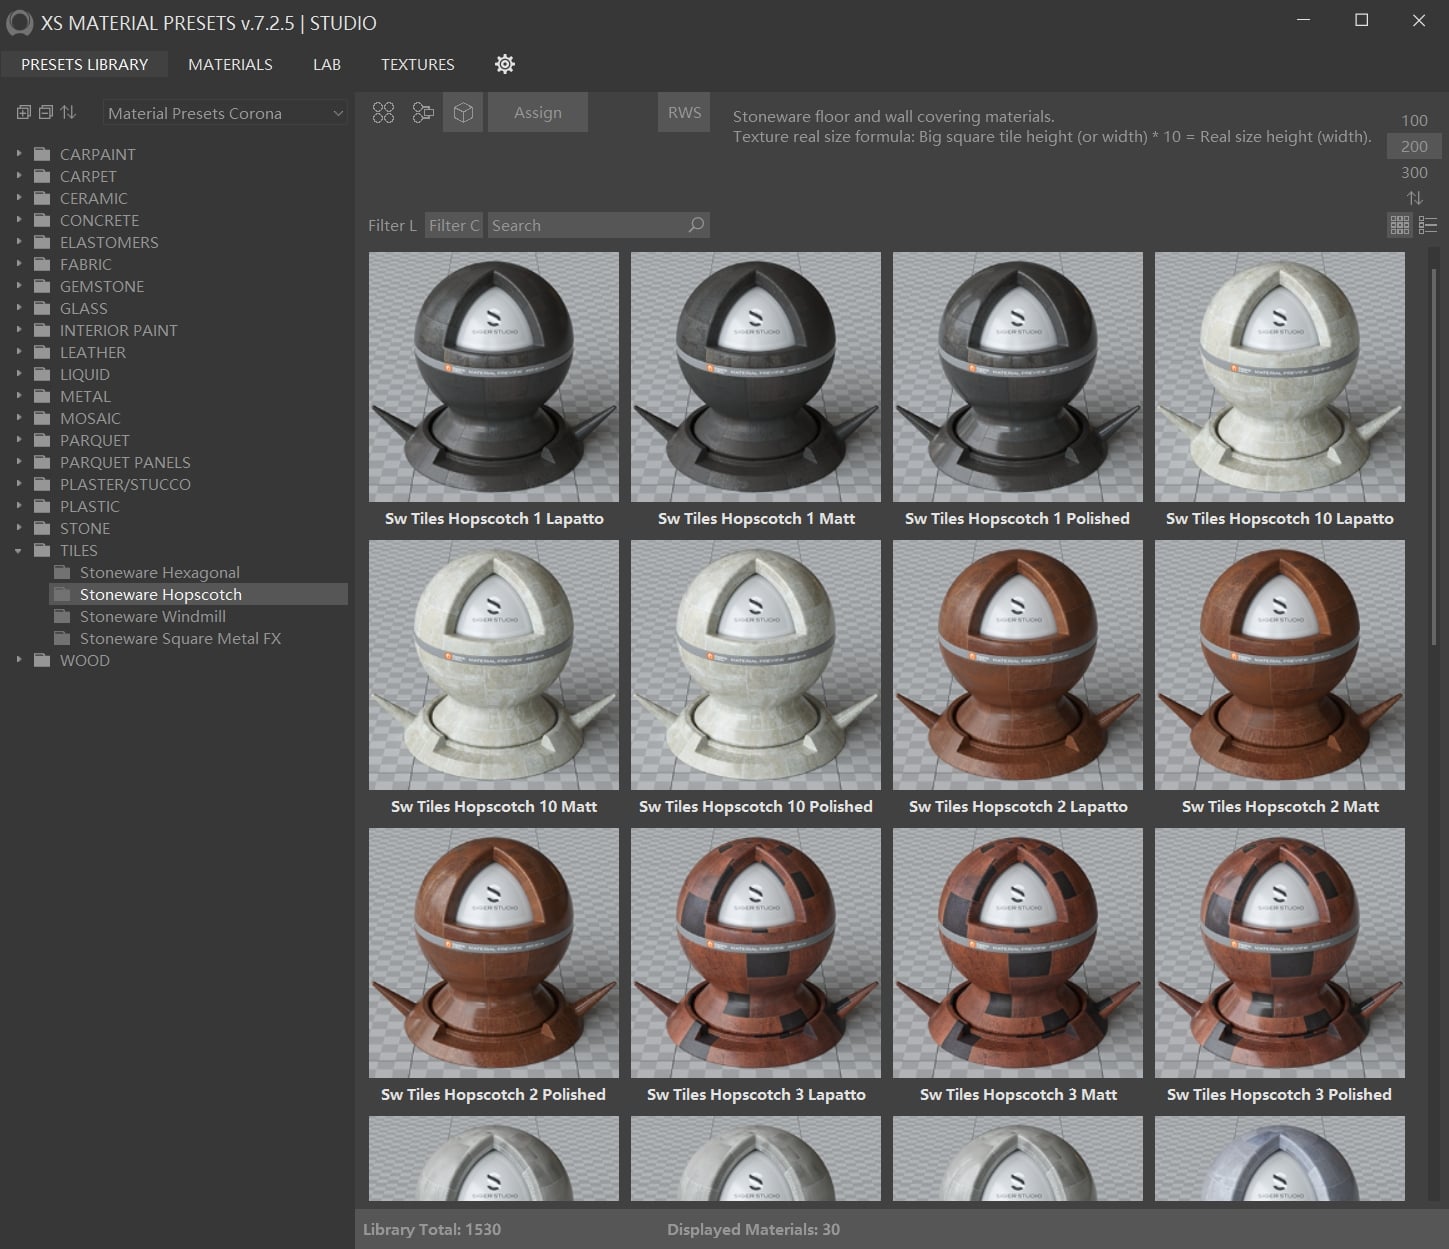Open the Material Presets Corona dropdown
This screenshot has width=1449, height=1249.
click(225, 113)
